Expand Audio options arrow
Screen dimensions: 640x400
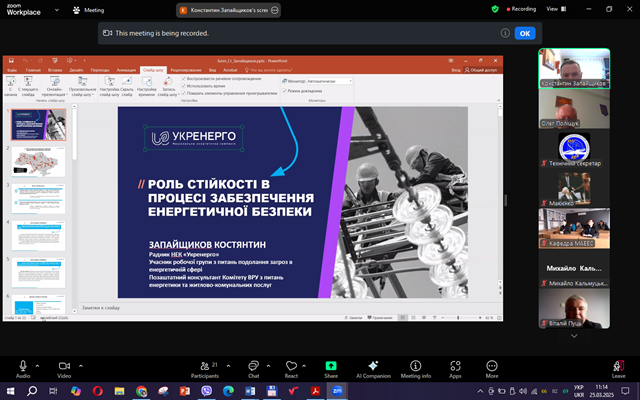tap(37, 366)
